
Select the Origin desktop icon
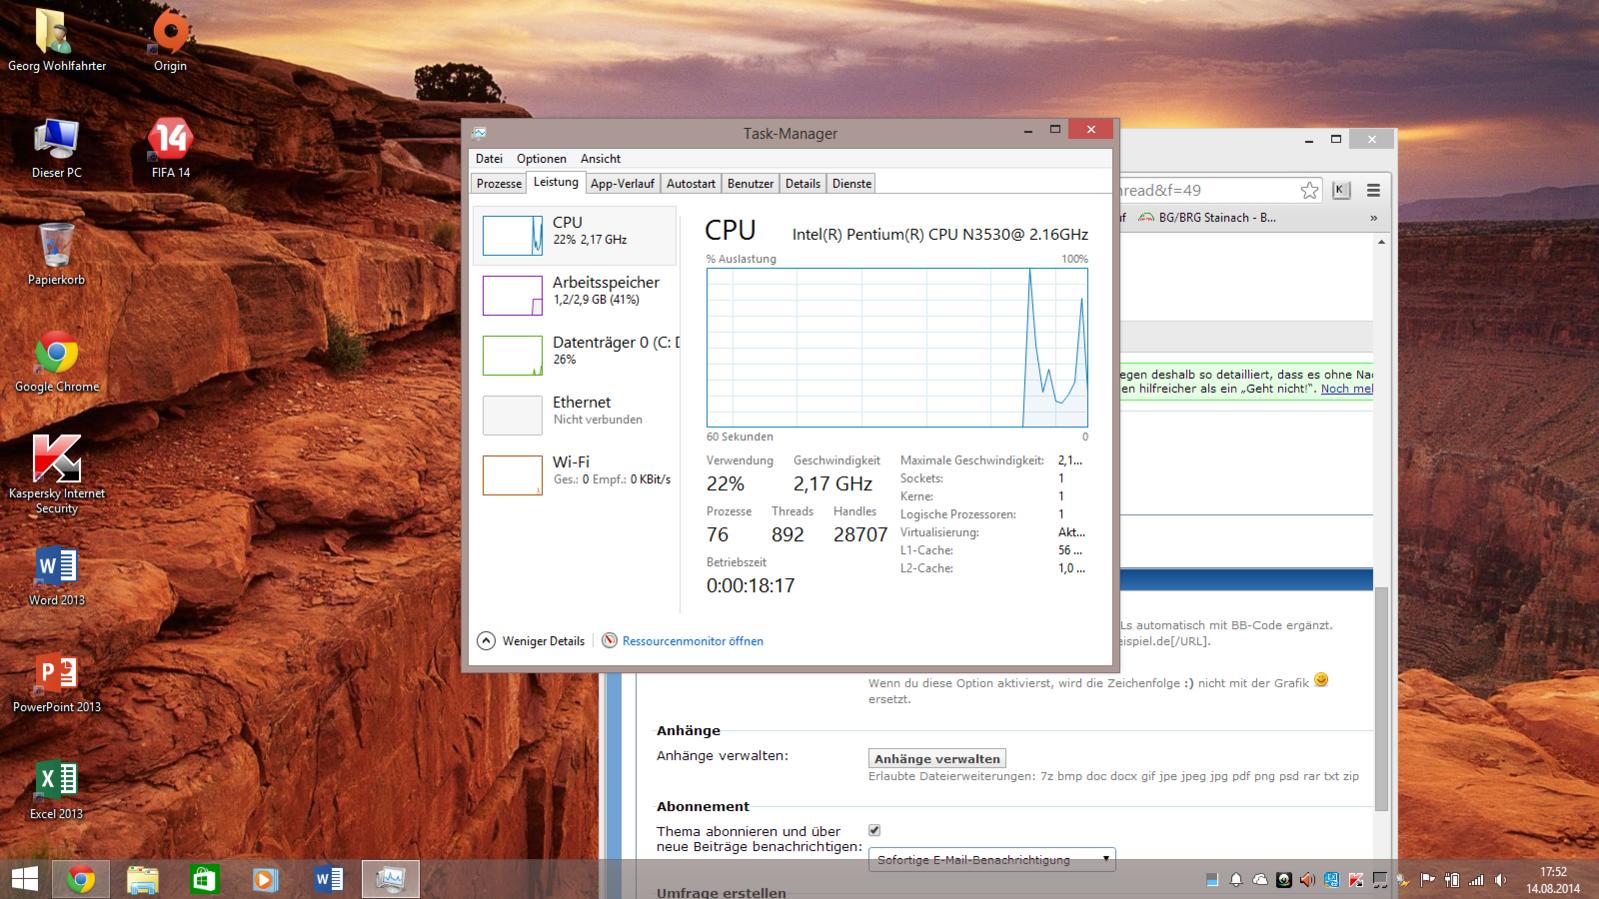[x=170, y=40]
